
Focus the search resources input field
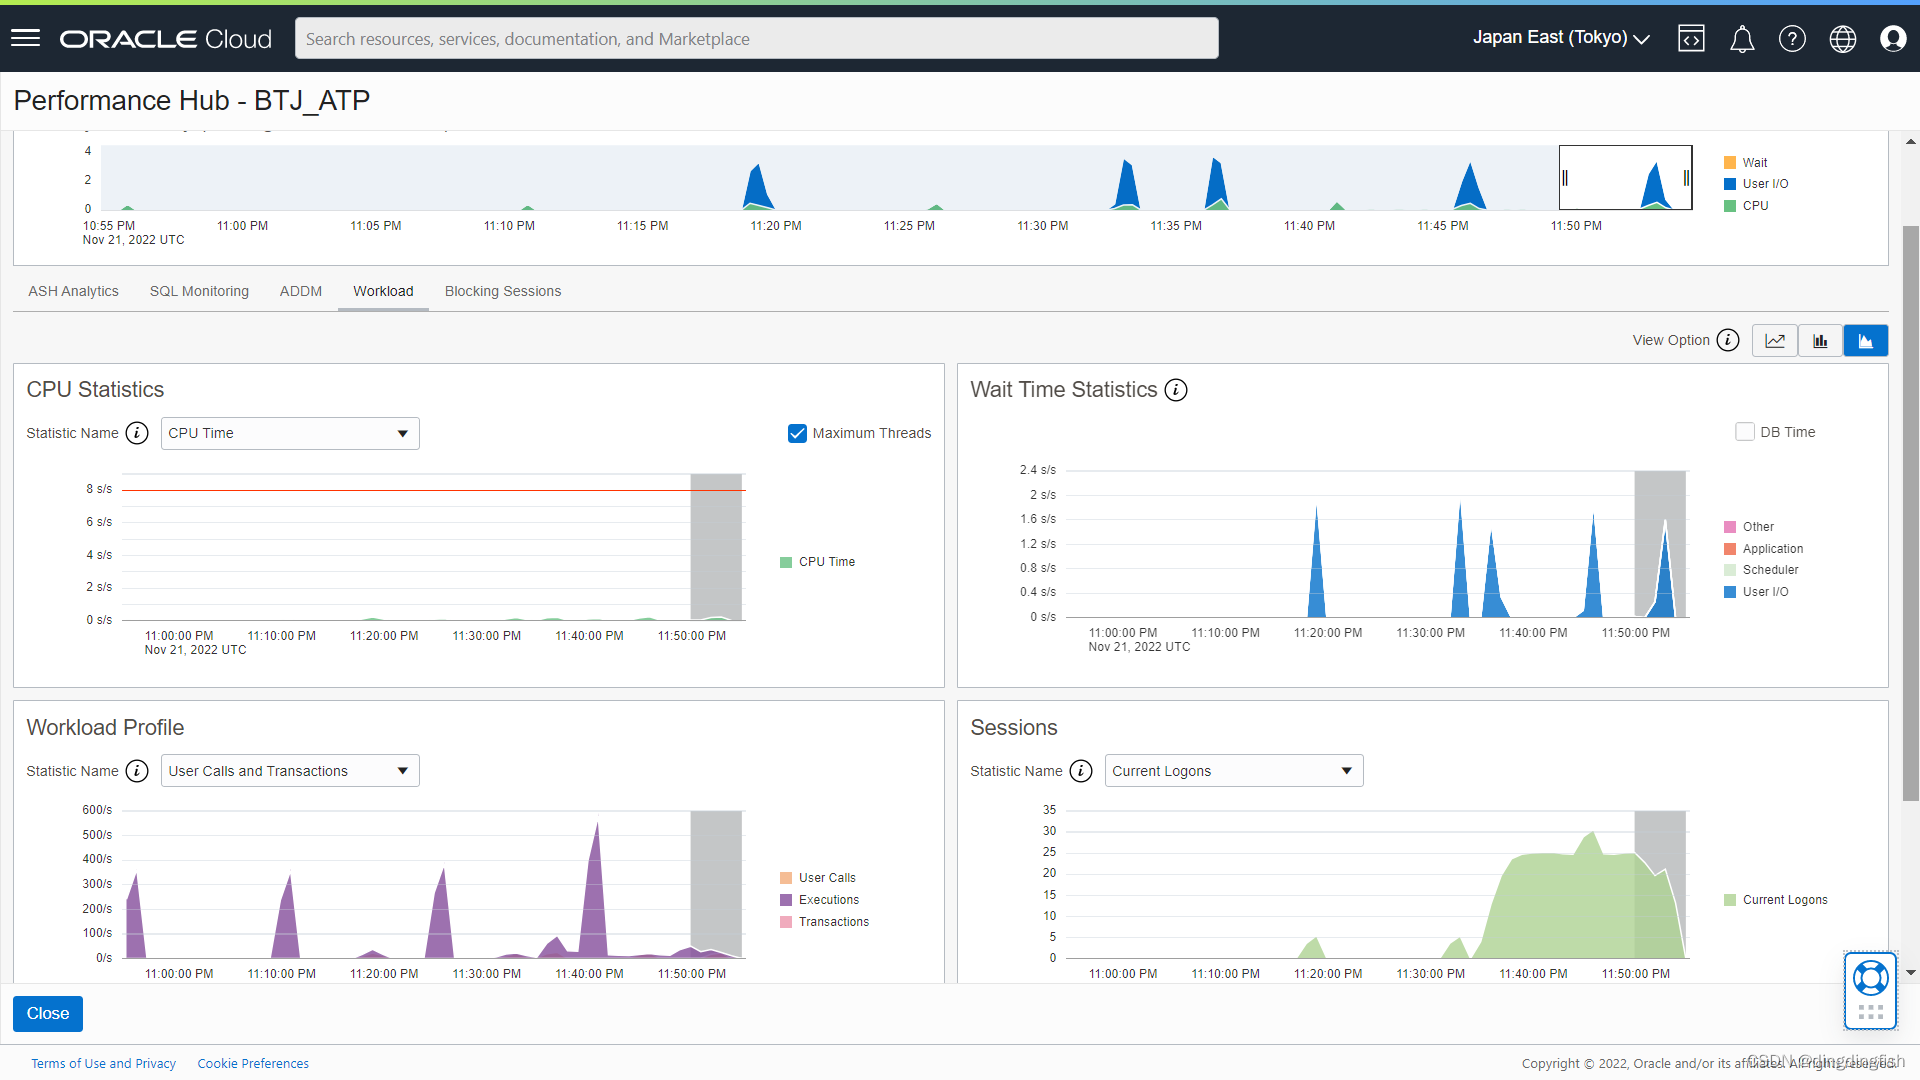[x=756, y=39]
